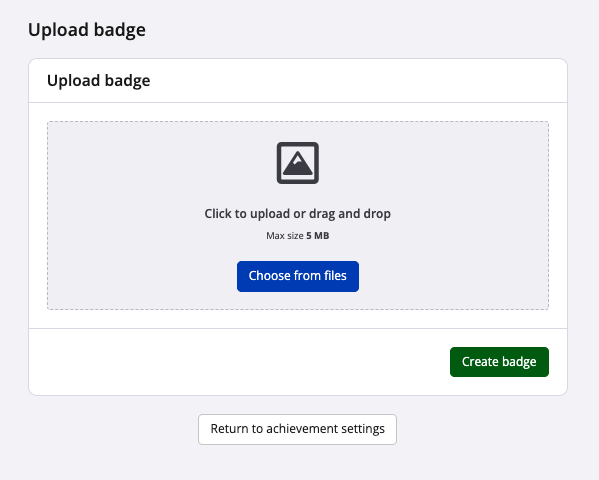599x480 pixels.
Task: Go back via Return to achievement settings
Action: click(x=297, y=429)
